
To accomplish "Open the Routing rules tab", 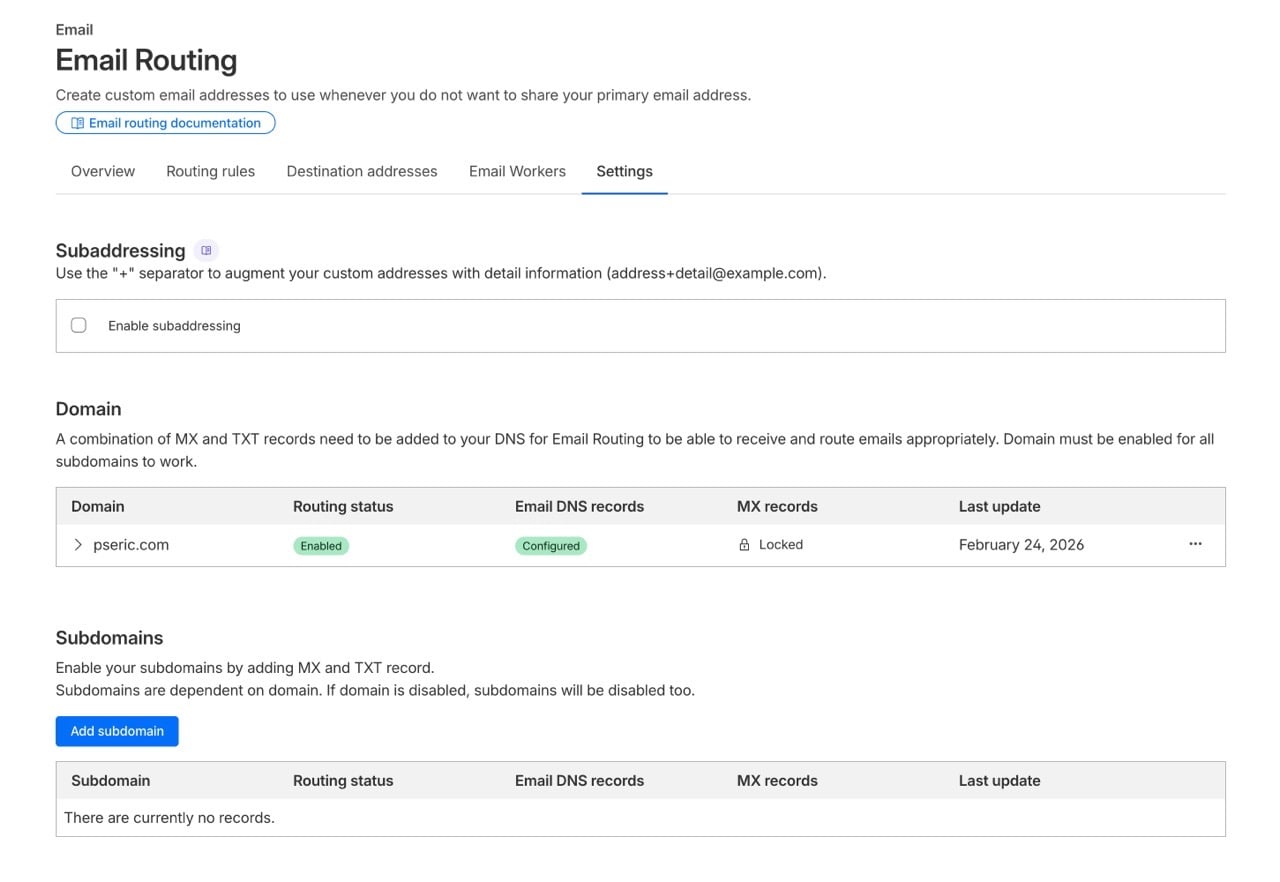I will pos(210,171).
